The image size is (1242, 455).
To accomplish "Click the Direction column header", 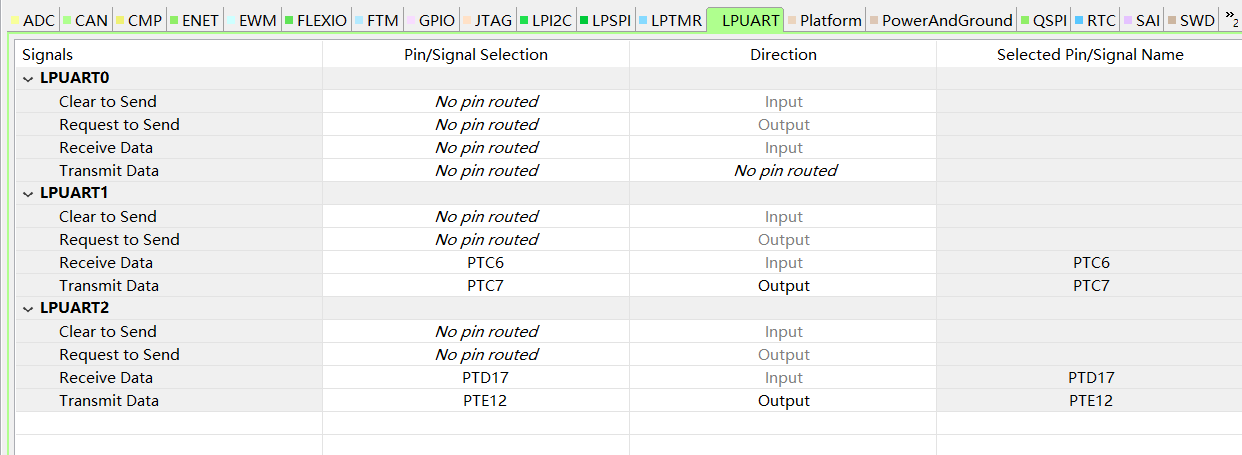I will point(783,55).
